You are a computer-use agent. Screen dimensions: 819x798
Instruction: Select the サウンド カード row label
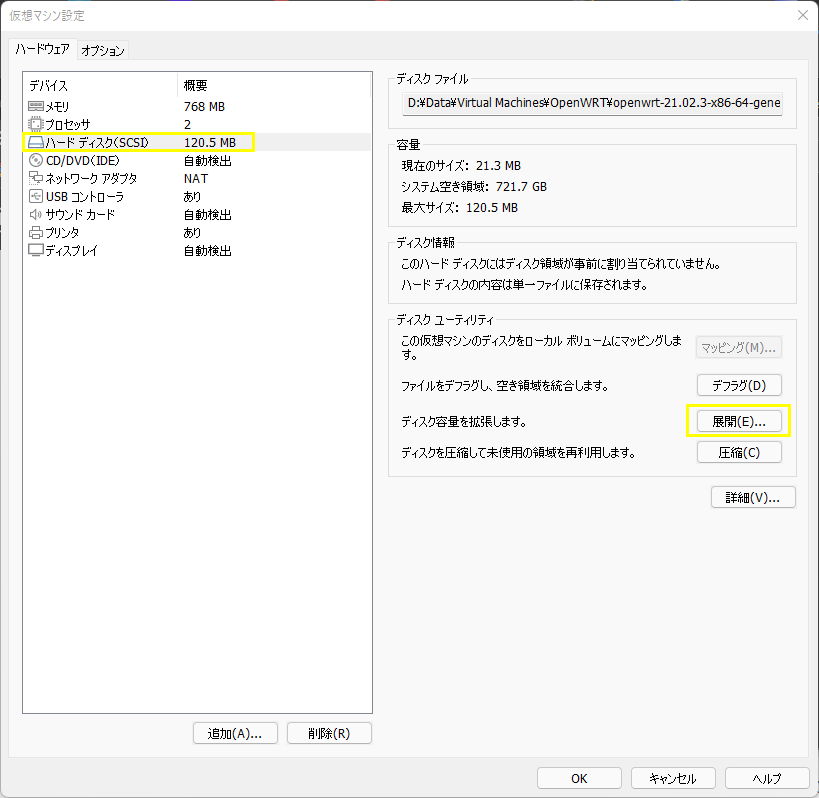(x=80, y=215)
